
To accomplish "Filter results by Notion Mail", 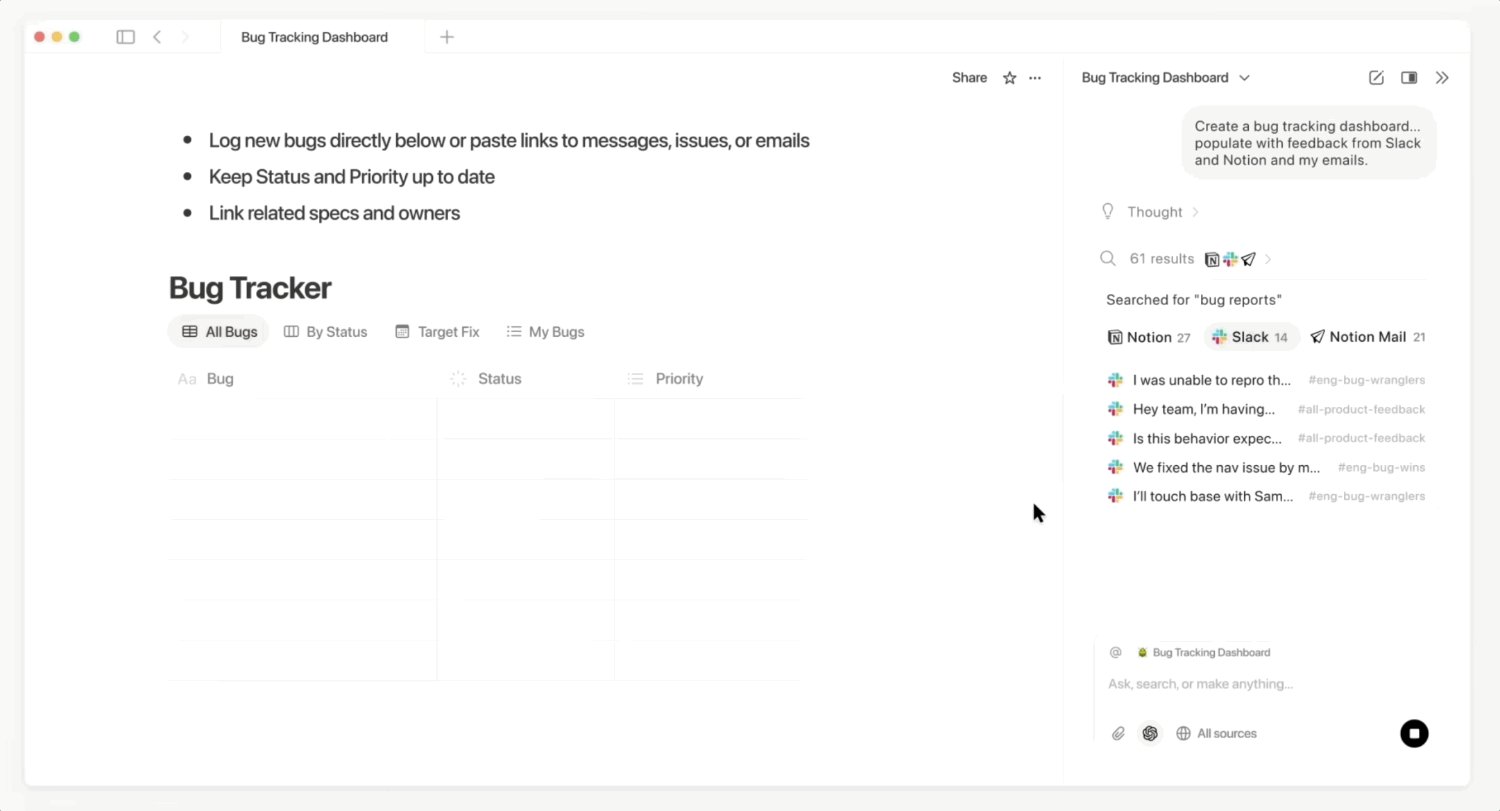I will coord(1366,337).
